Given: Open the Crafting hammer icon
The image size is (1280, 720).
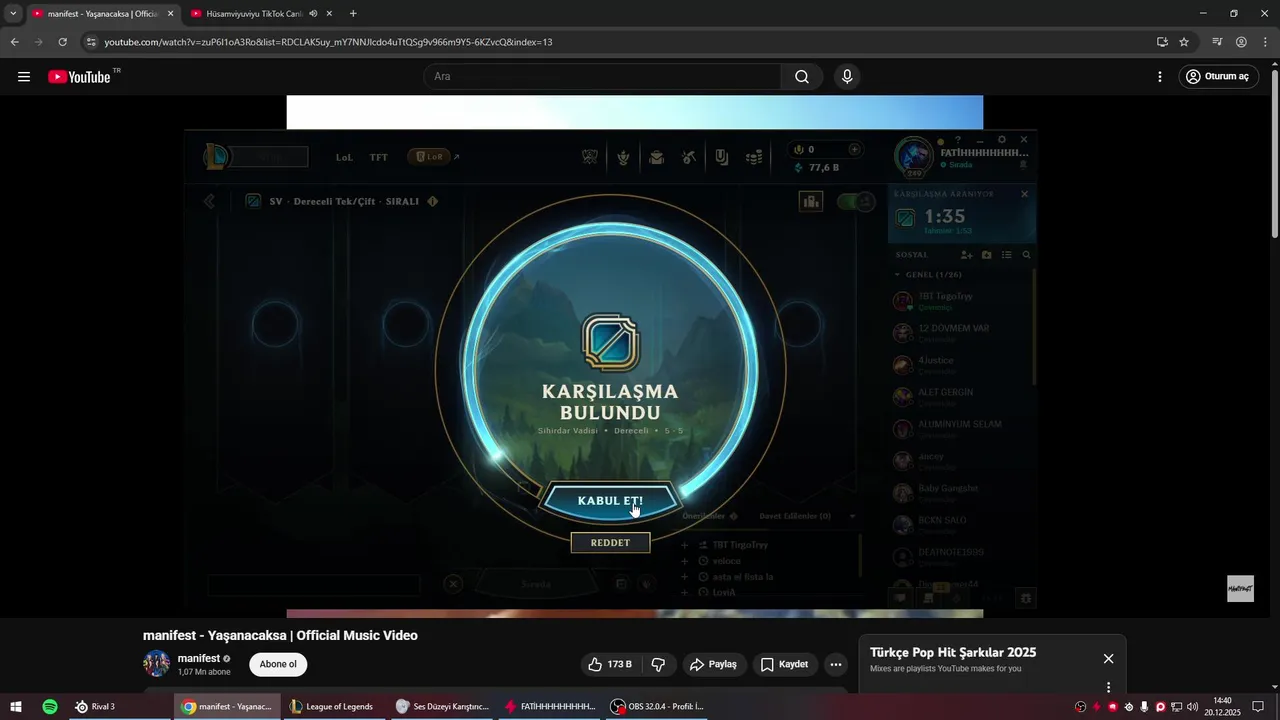Looking at the screenshot, I should (688, 157).
